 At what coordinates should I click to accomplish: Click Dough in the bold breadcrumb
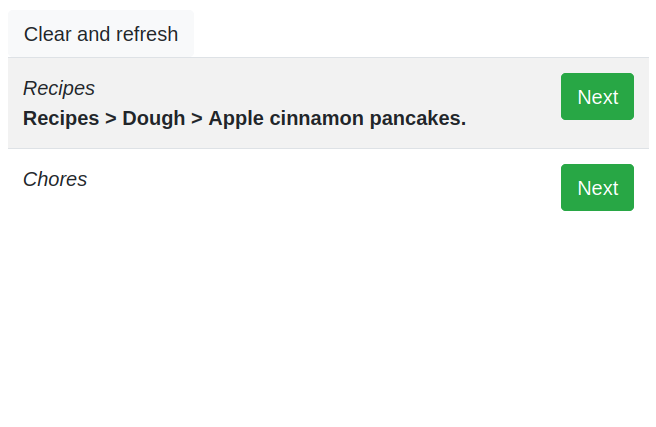154,118
